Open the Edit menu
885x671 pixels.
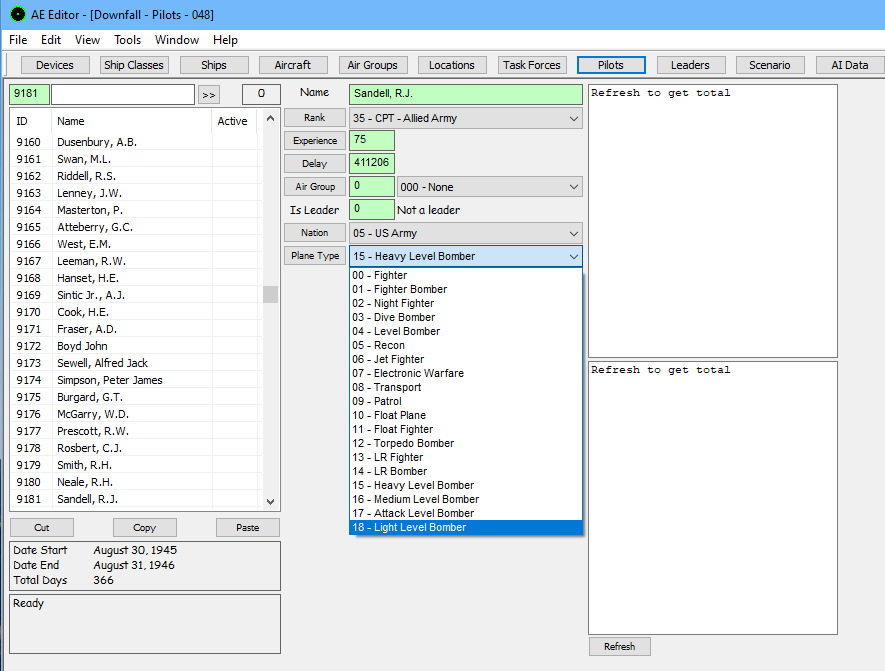[x=51, y=40]
